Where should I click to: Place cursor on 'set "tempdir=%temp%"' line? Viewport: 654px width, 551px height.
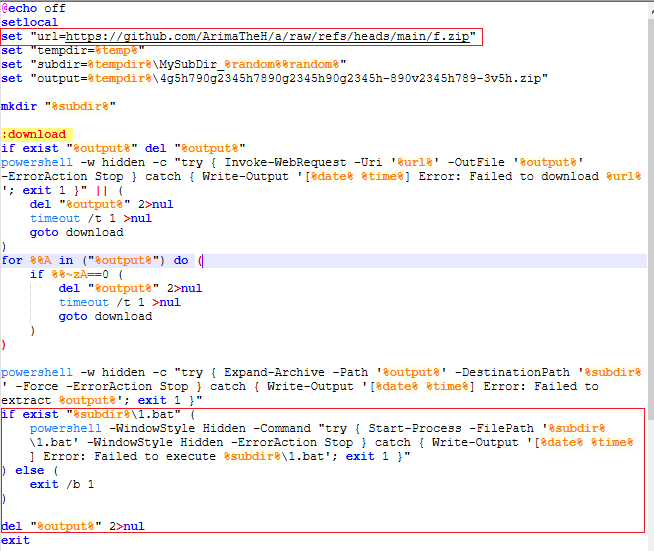tap(73, 50)
